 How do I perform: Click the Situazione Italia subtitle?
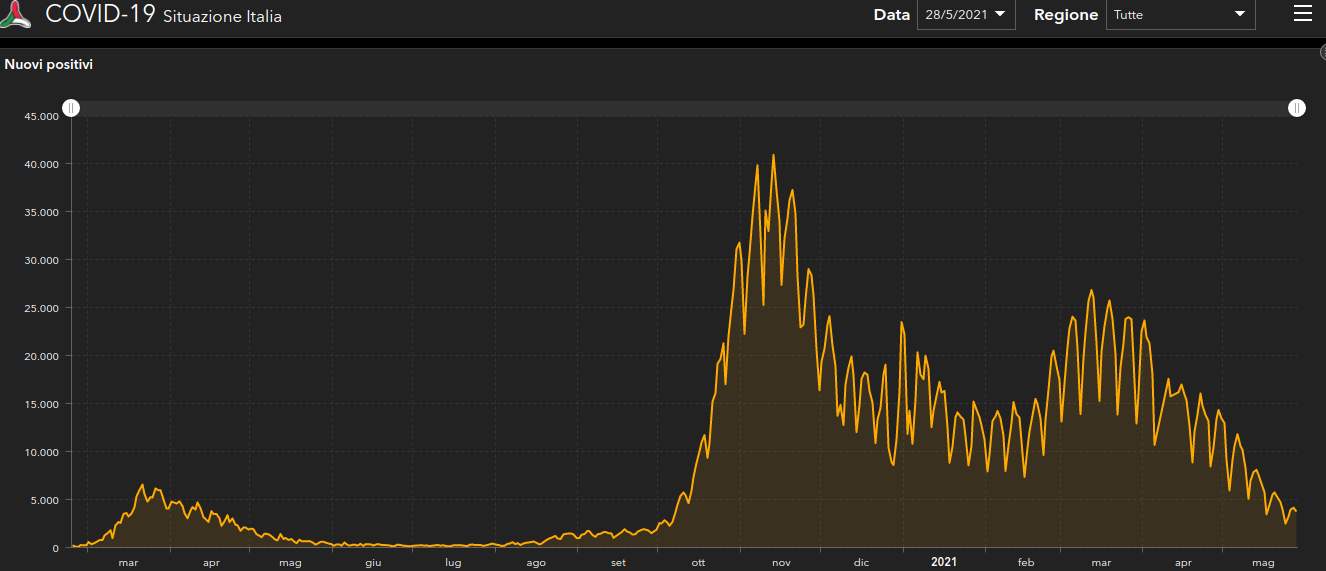[222, 17]
